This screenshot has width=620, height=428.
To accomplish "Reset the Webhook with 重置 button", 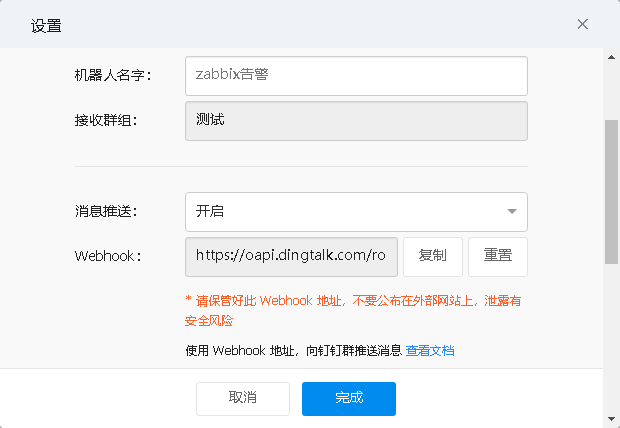I will tap(498, 257).
